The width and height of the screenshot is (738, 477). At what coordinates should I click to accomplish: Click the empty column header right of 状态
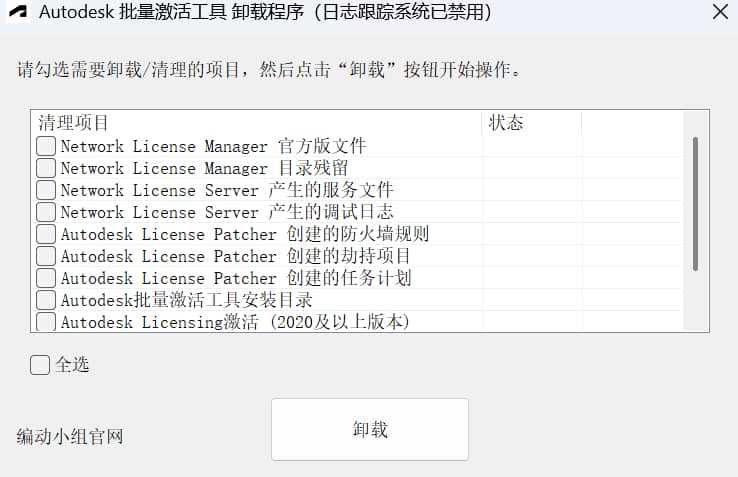(x=630, y=123)
